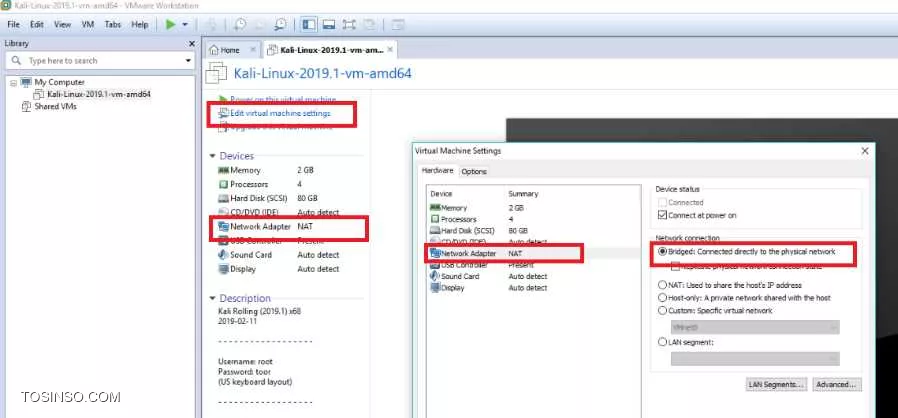Click the large VM icon beside Kali-Linux title
The height and width of the screenshot is (418, 898).
click(216, 73)
